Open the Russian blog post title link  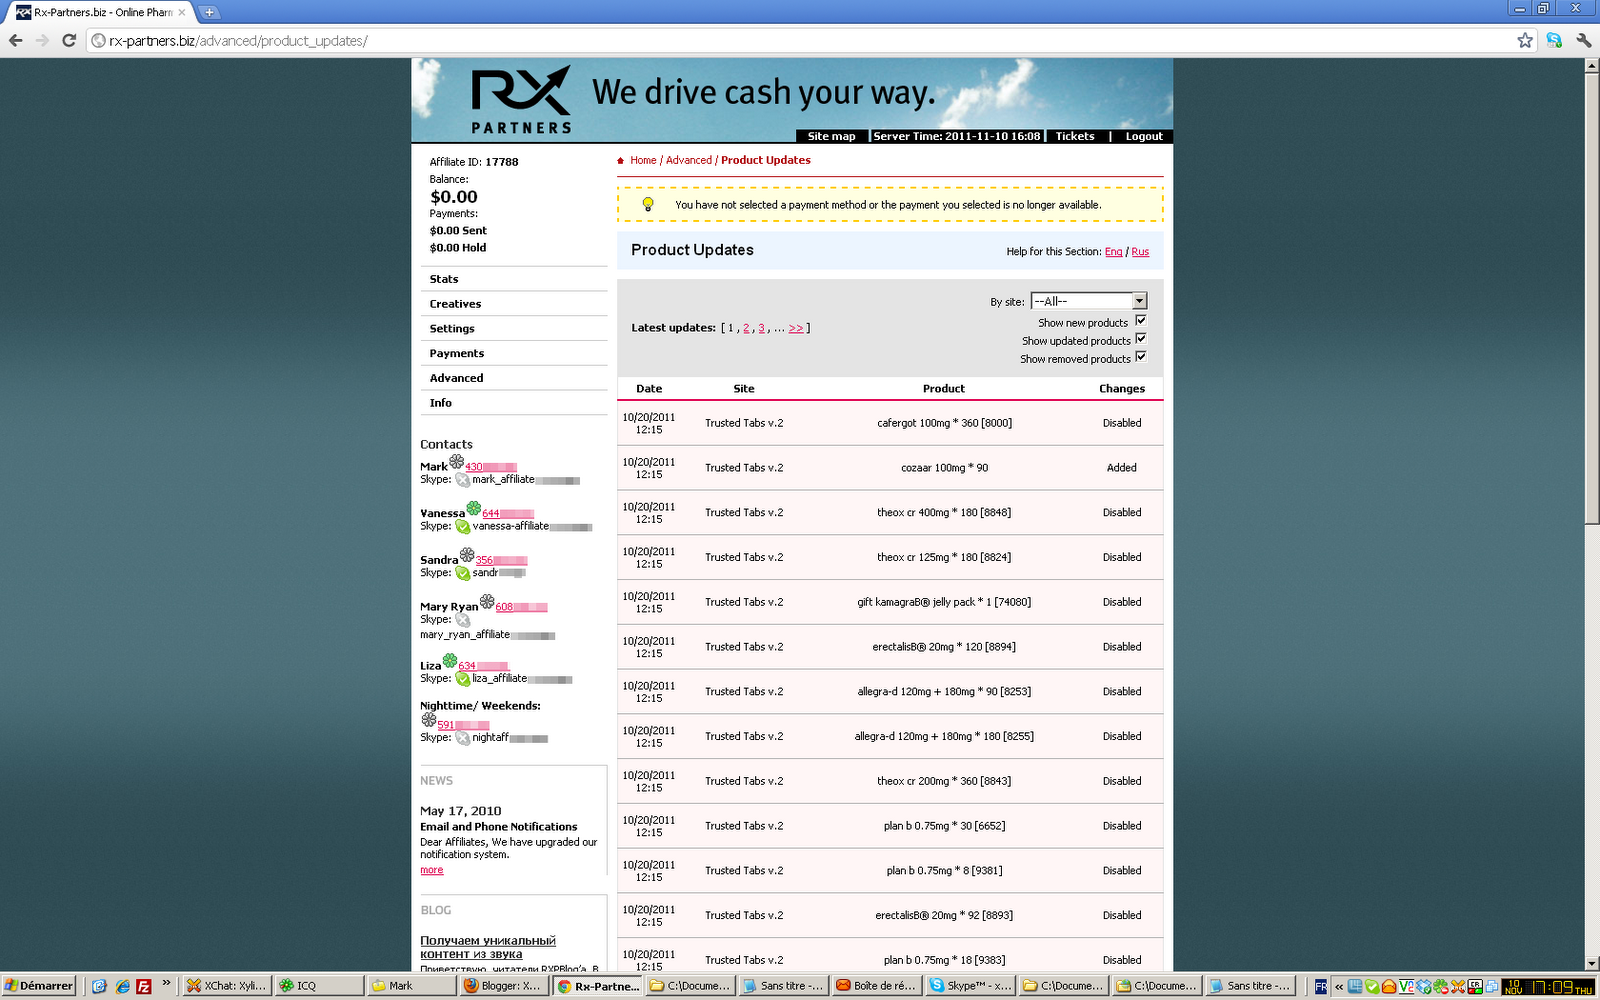(x=487, y=947)
